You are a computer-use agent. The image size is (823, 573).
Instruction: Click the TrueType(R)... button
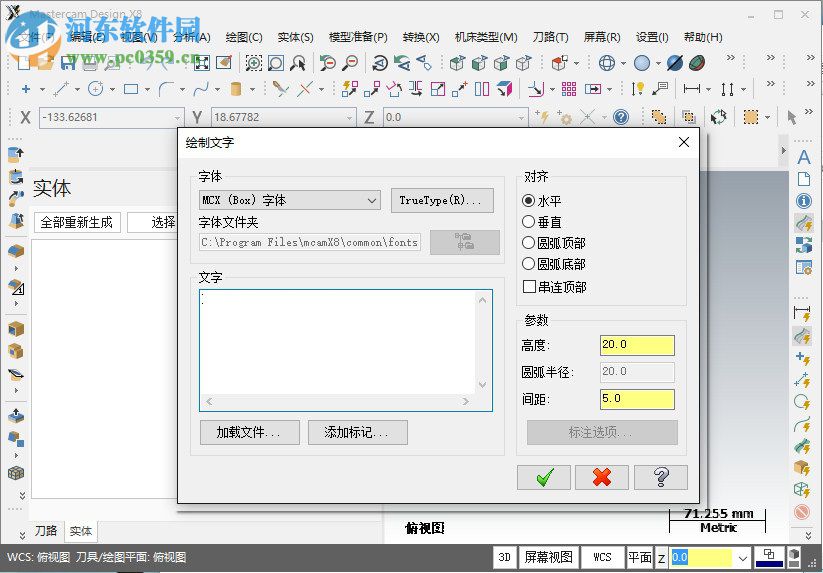click(x=442, y=200)
